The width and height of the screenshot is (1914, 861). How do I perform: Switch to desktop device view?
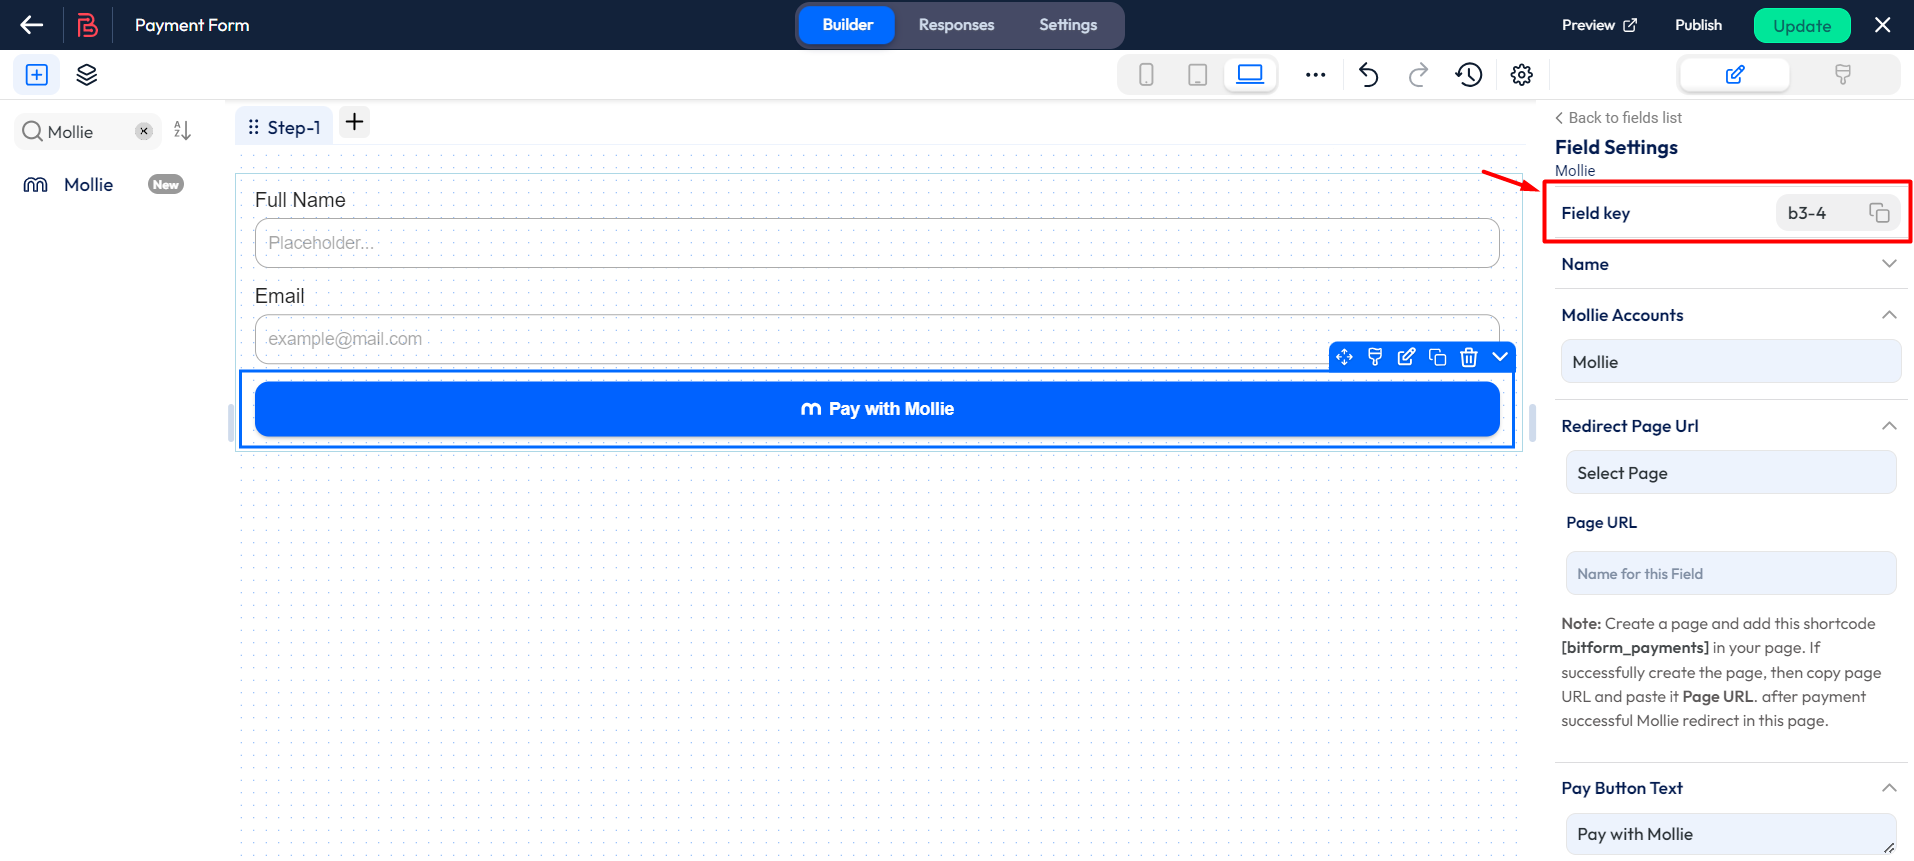(x=1250, y=75)
